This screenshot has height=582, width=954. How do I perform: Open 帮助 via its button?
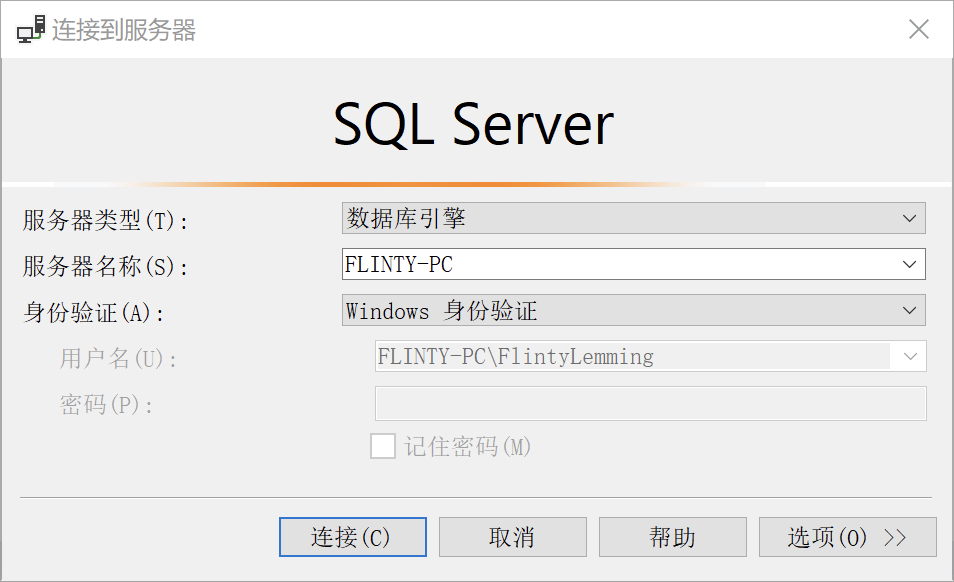672,537
